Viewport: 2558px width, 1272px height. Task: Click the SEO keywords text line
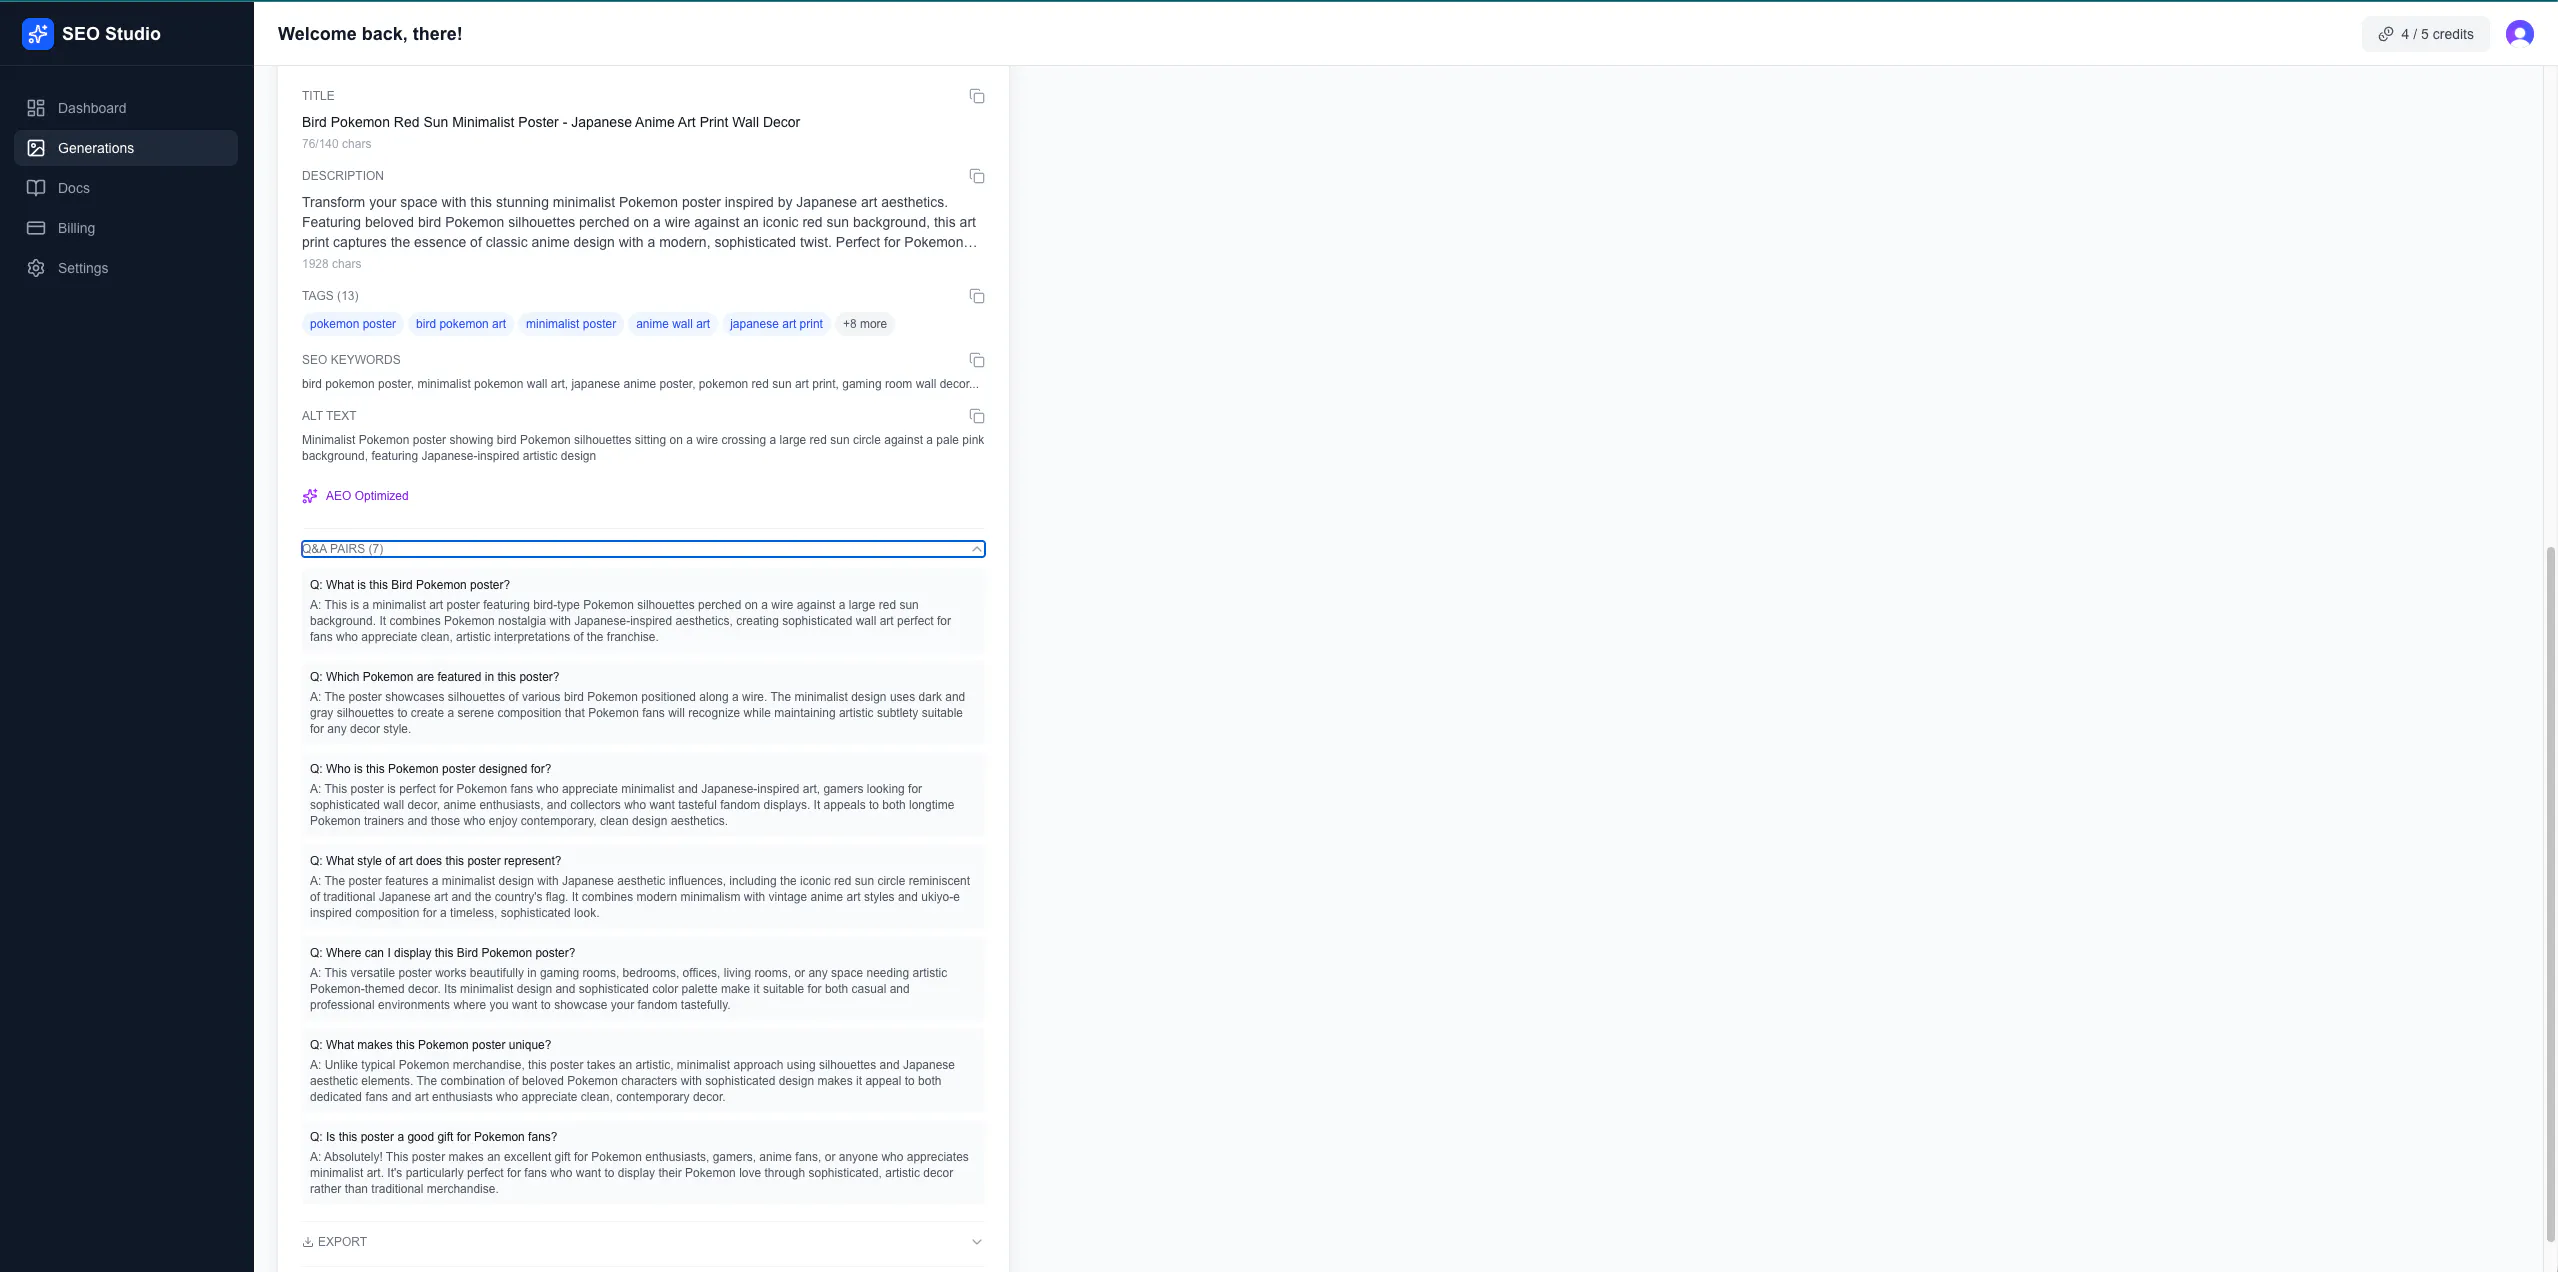click(x=640, y=384)
